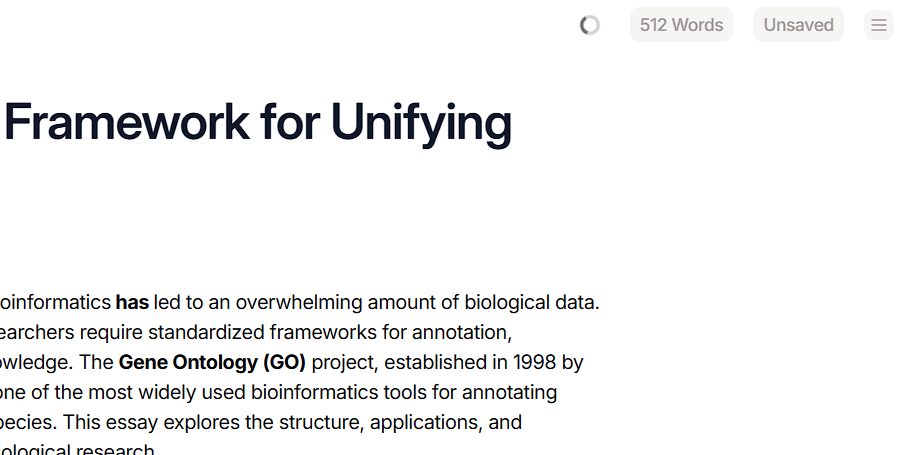Click on 'bioinformatics tools' in the paragraph

tap(354, 392)
